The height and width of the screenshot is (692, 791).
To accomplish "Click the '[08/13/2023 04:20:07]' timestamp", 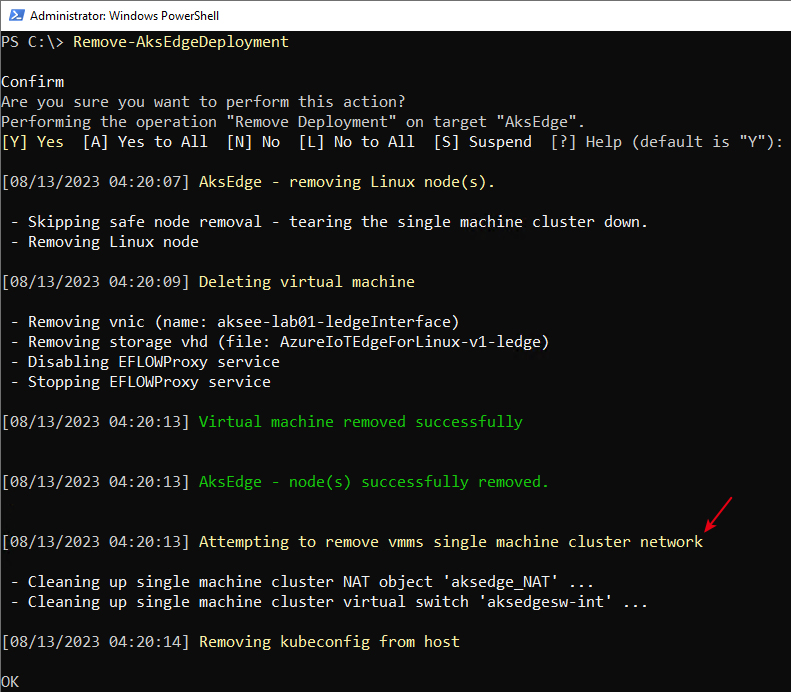I will [x=96, y=182].
